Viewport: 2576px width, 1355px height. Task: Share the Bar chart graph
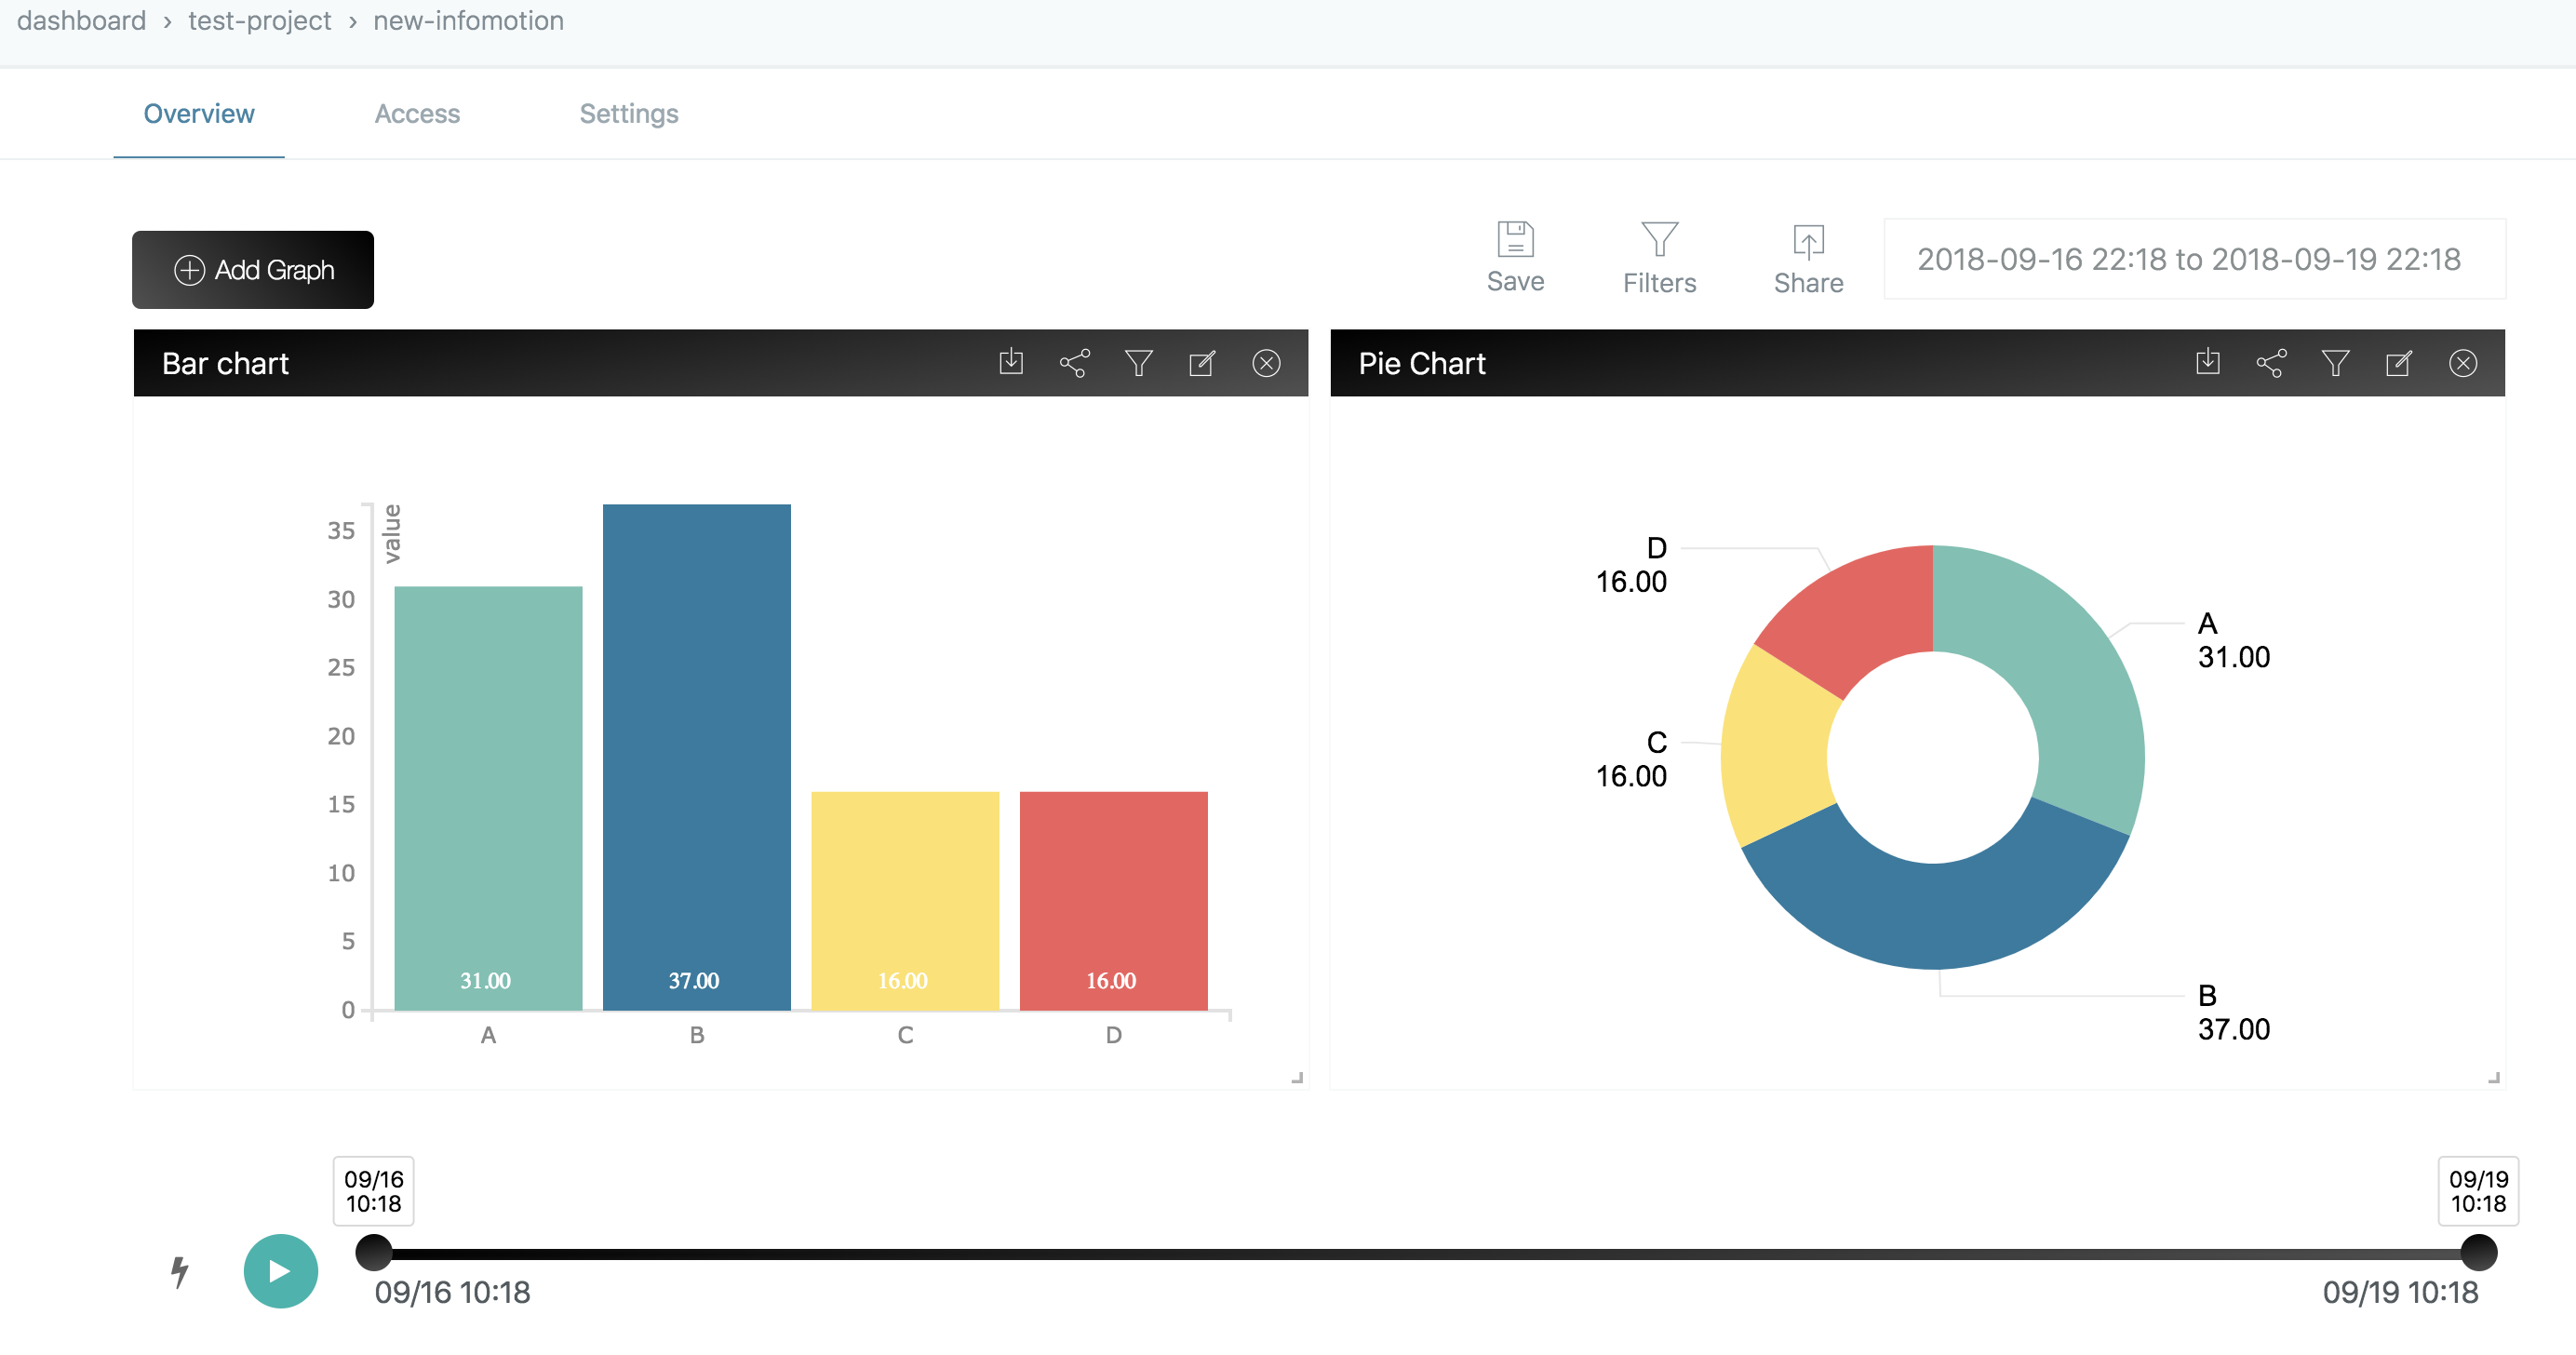[1075, 362]
